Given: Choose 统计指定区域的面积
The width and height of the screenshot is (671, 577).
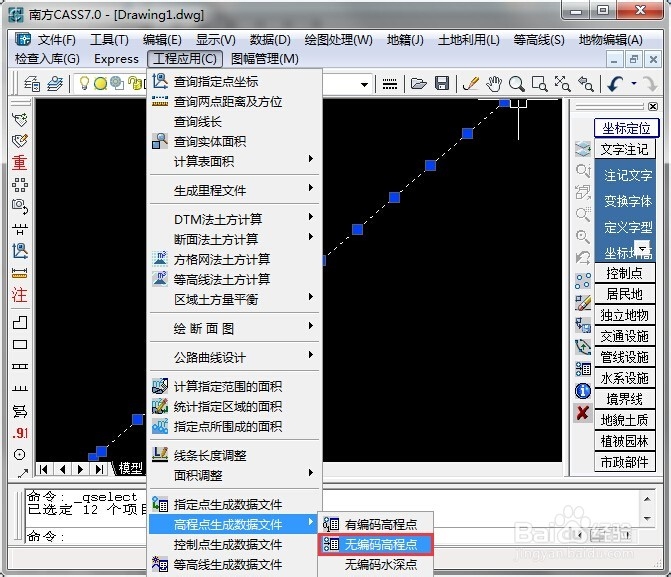Looking at the screenshot, I should [x=235, y=406].
